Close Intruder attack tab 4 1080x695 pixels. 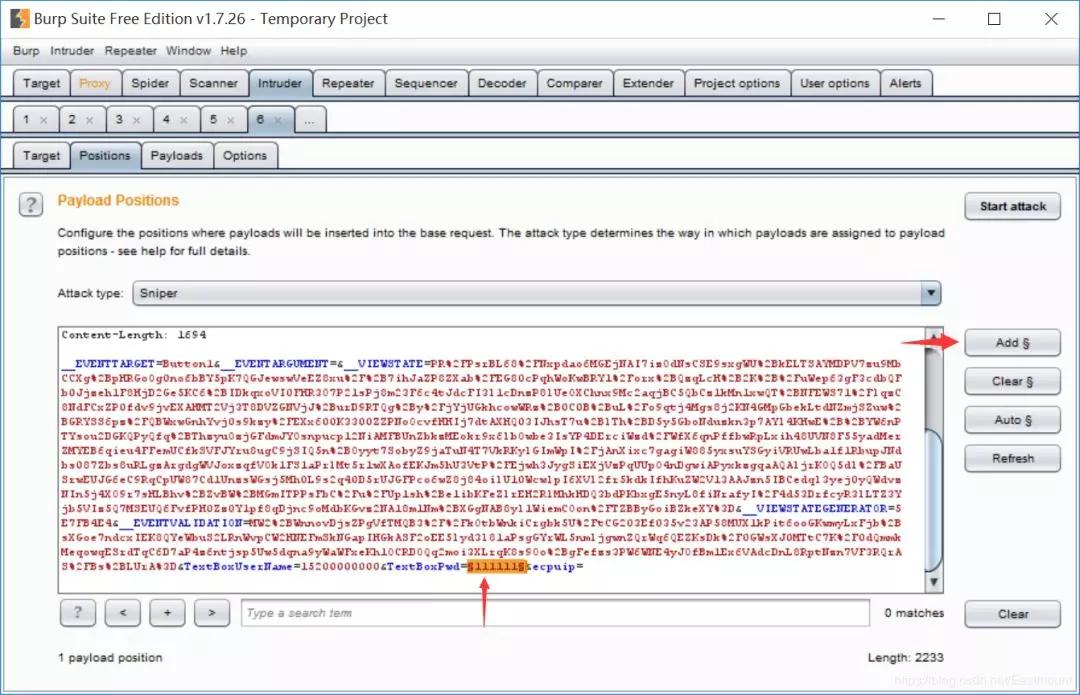tap(184, 121)
